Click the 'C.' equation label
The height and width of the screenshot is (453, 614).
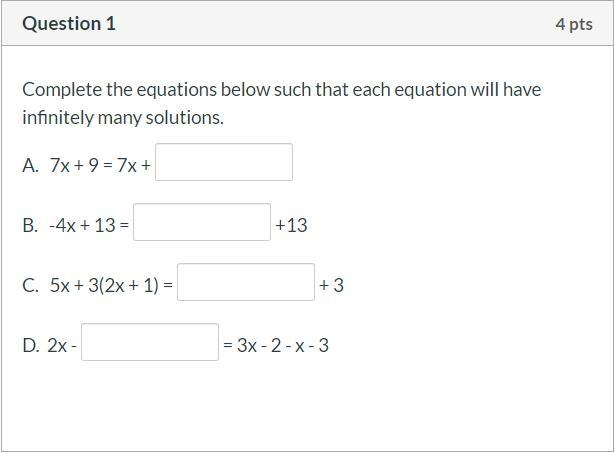[x=31, y=285]
